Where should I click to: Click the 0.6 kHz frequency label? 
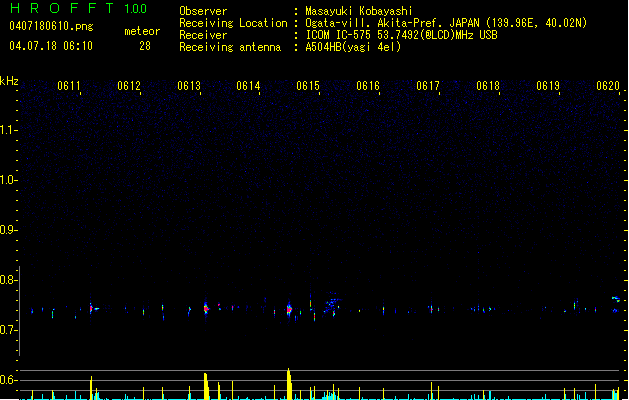pyautogui.click(x=8, y=380)
